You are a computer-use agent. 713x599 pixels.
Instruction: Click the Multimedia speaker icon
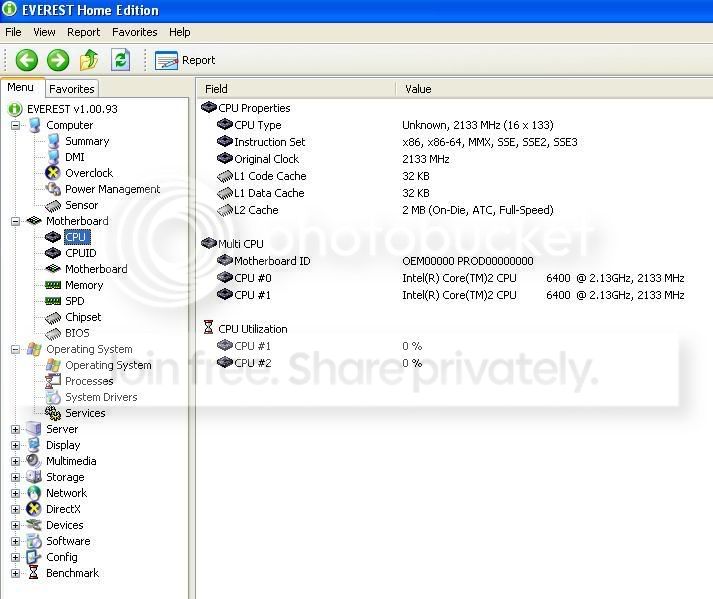click(34, 461)
